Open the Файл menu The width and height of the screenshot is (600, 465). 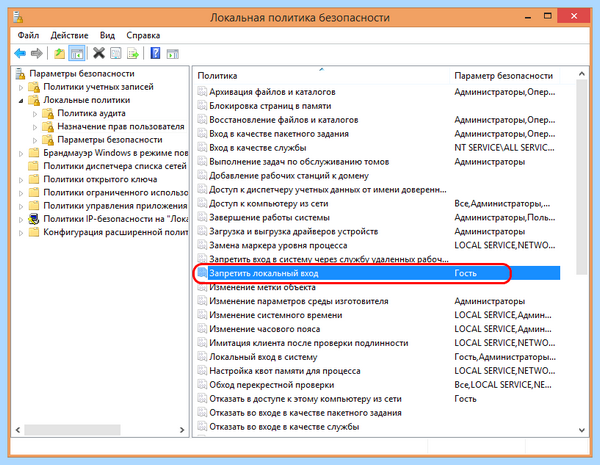tap(28, 36)
